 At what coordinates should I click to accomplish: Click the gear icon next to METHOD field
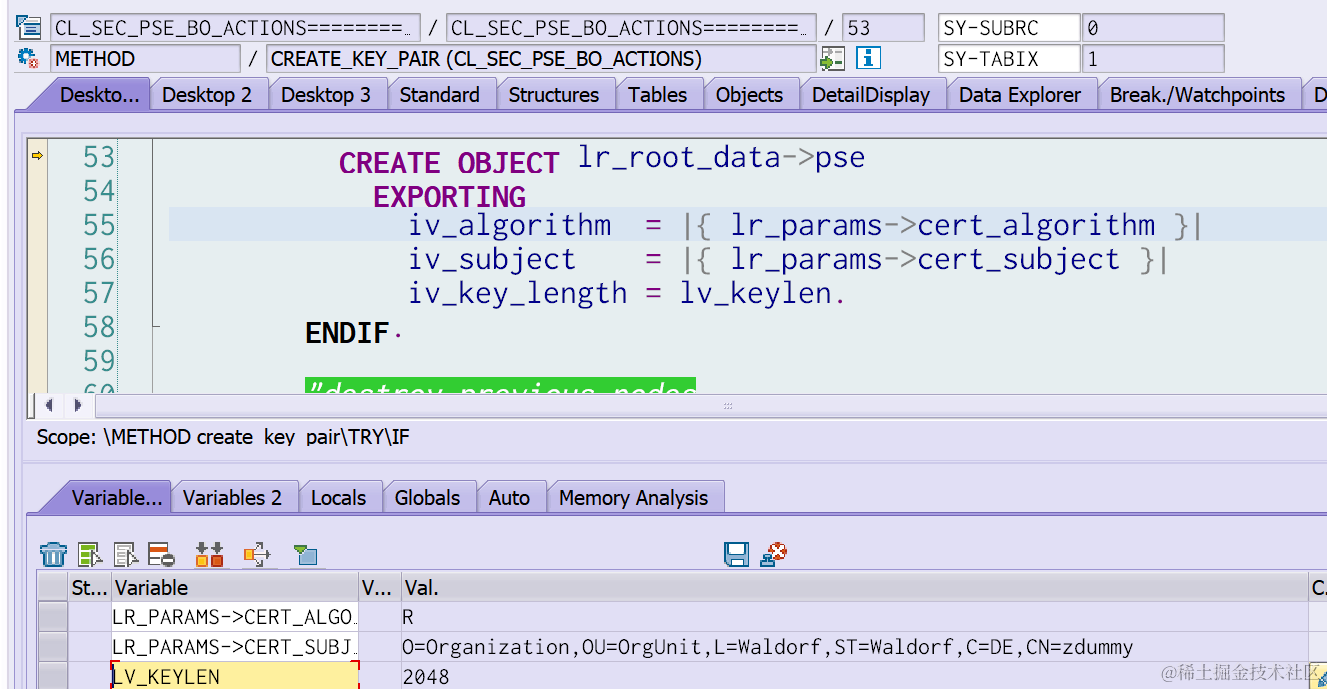(x=28, y=58)
